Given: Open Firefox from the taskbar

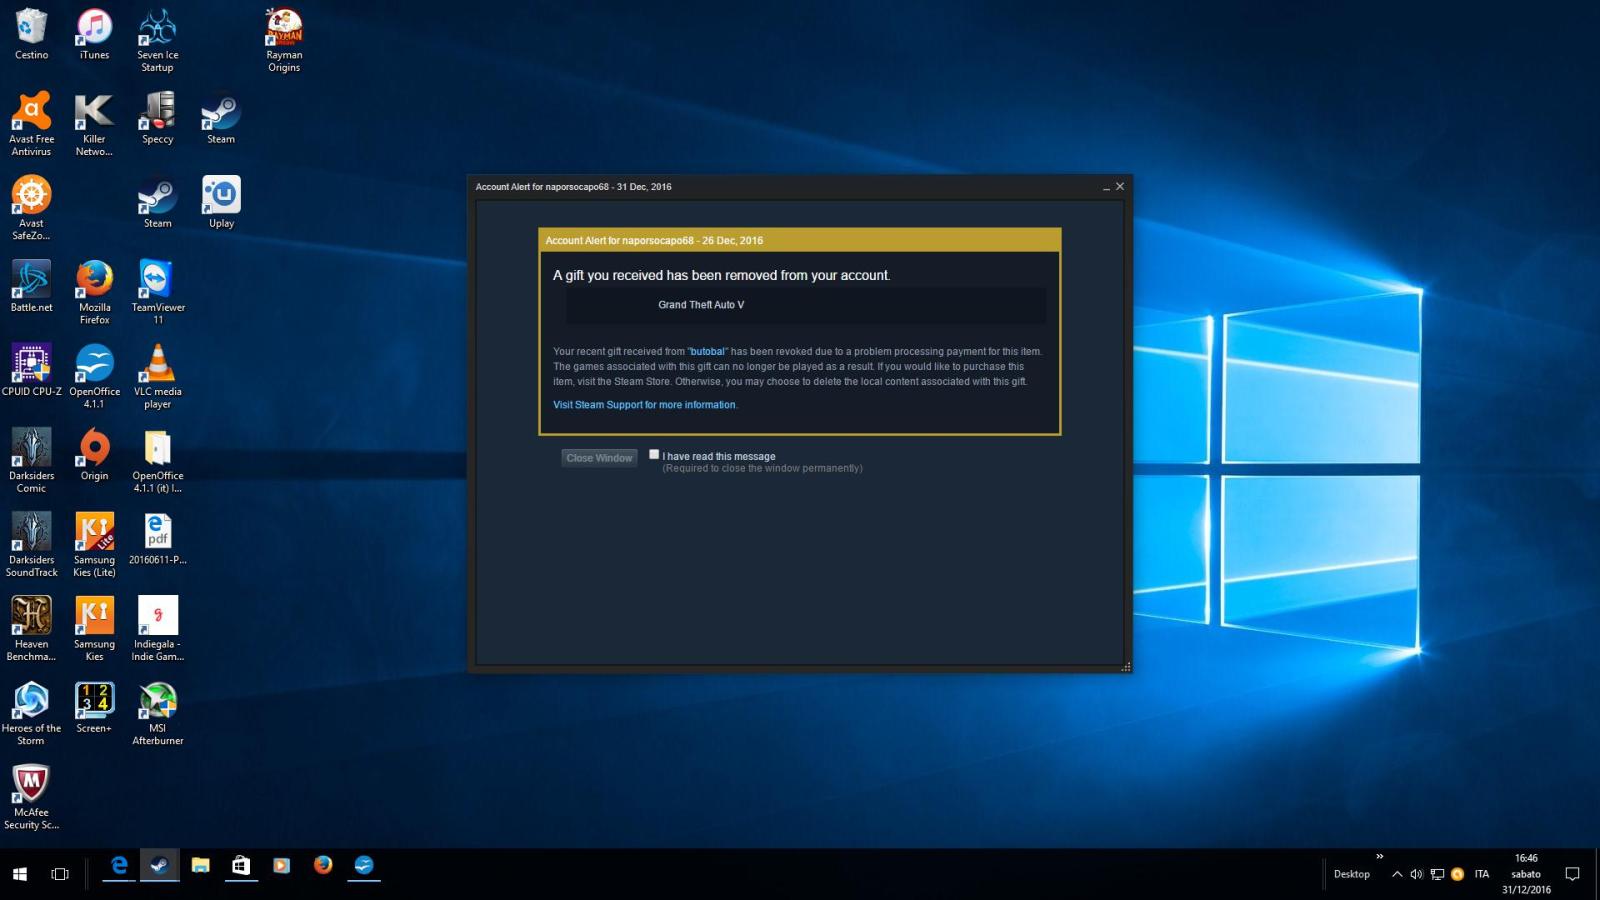Looking at the screenshot, I should [x=323, y=866].
